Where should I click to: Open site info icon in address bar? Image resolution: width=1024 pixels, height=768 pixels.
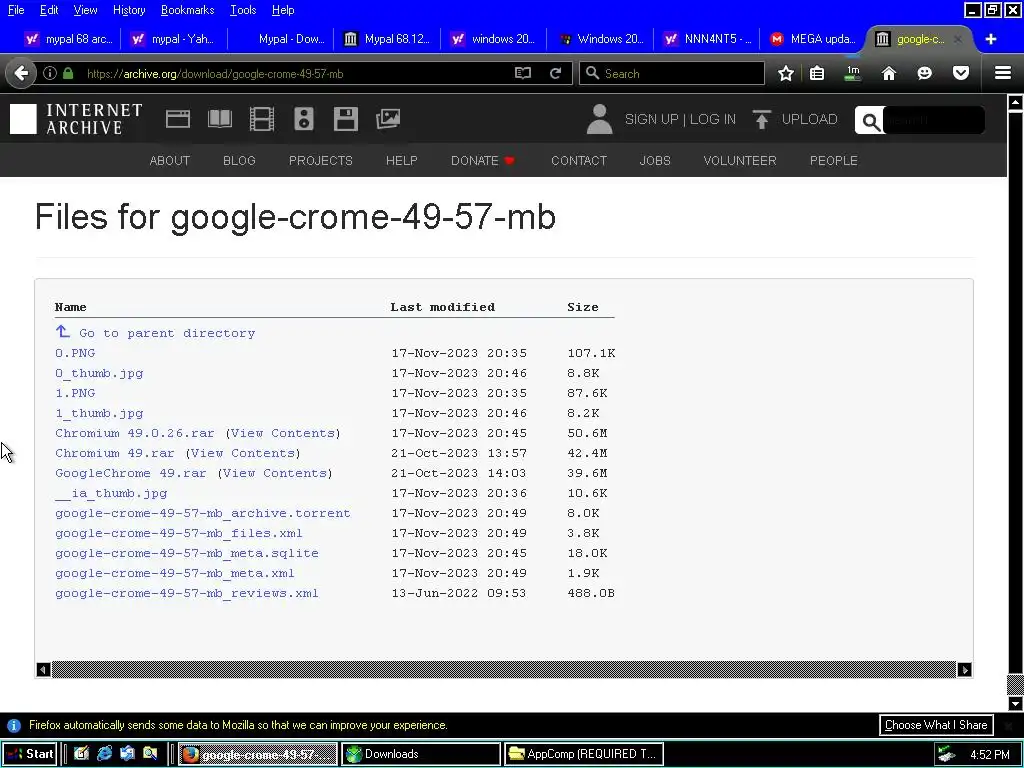(50, 73)
